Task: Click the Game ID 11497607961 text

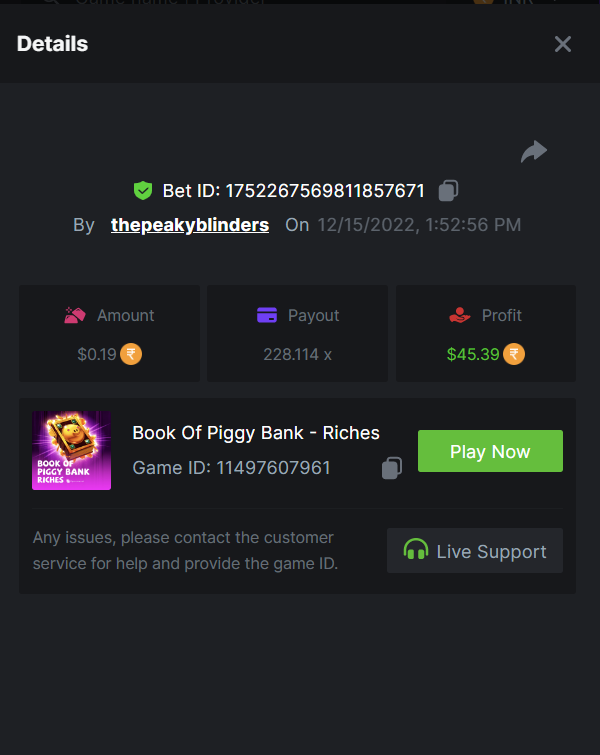Action: 231,468
